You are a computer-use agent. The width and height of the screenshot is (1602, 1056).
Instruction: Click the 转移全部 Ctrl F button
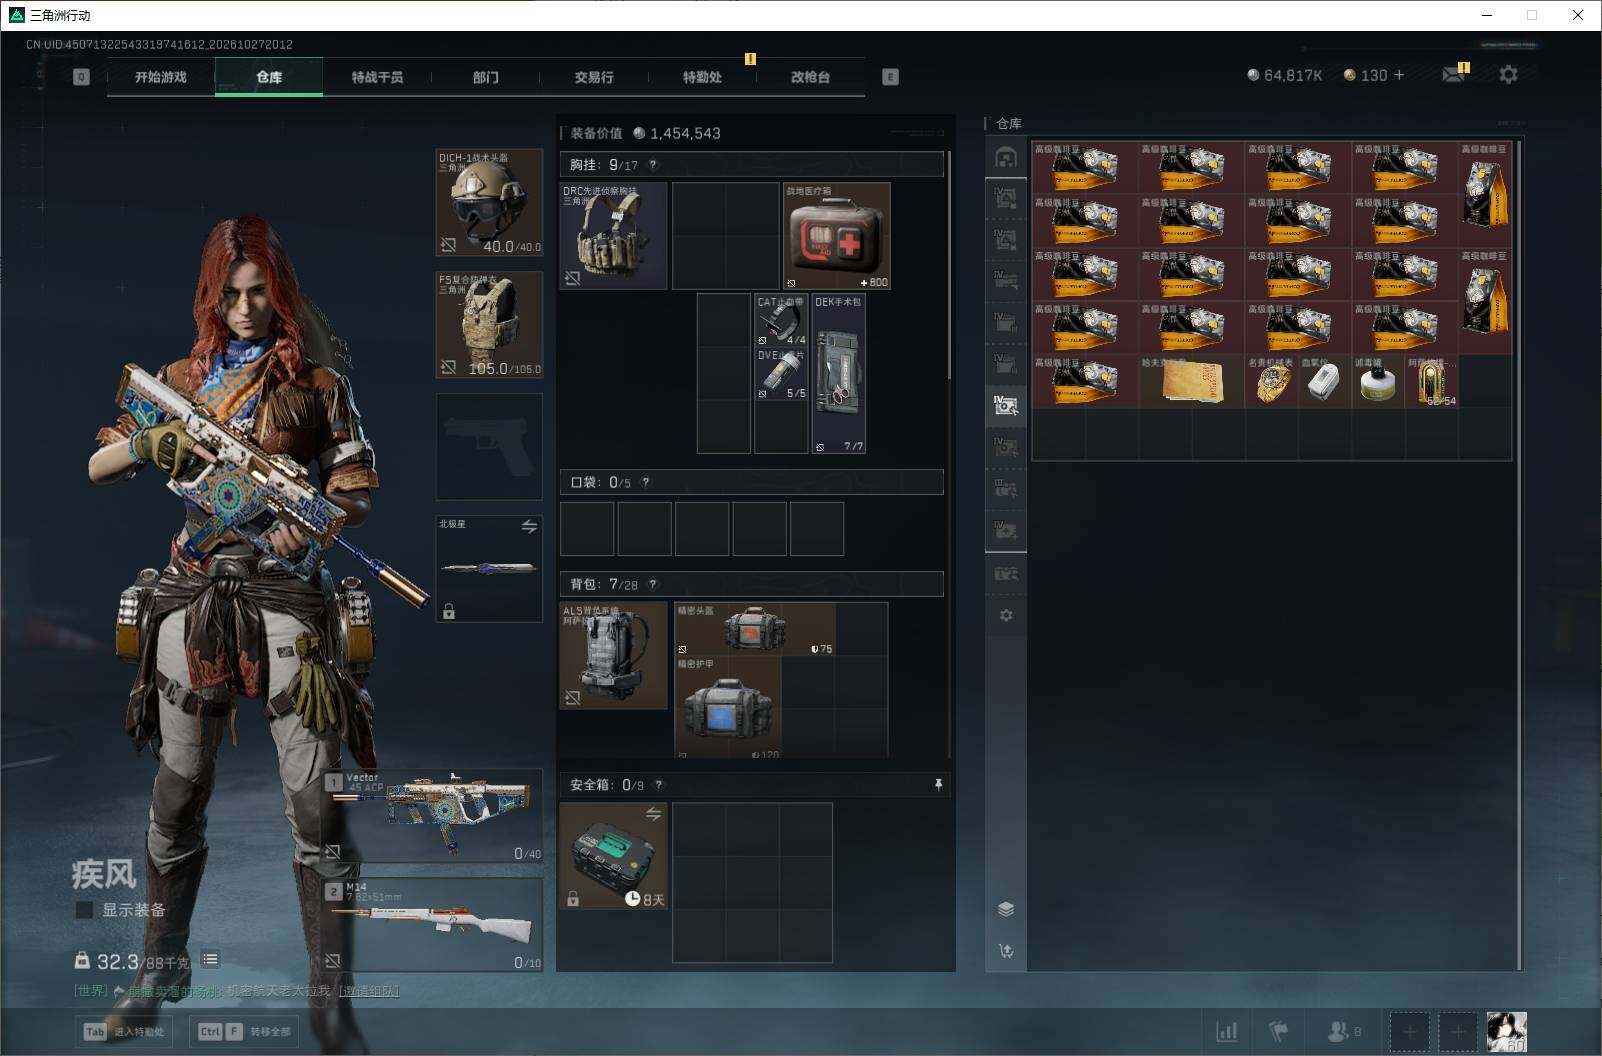click(245, 1032)
